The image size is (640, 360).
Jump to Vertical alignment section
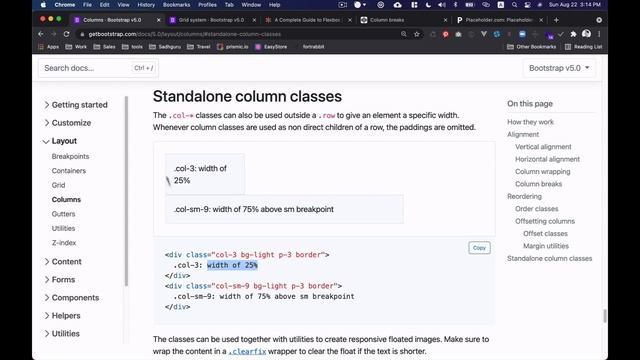[x=543, y=147]
